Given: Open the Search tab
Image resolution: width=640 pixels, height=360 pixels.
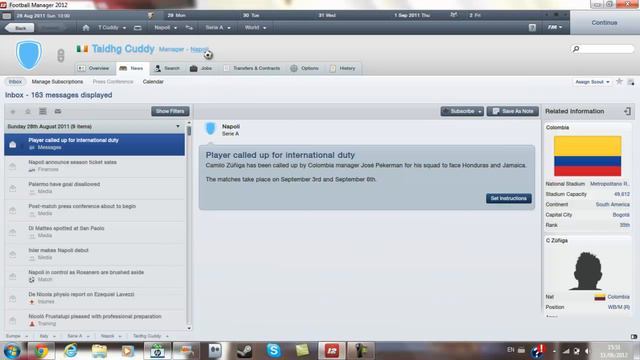Looking at the screenshot, I should click(x=167, y=68).
